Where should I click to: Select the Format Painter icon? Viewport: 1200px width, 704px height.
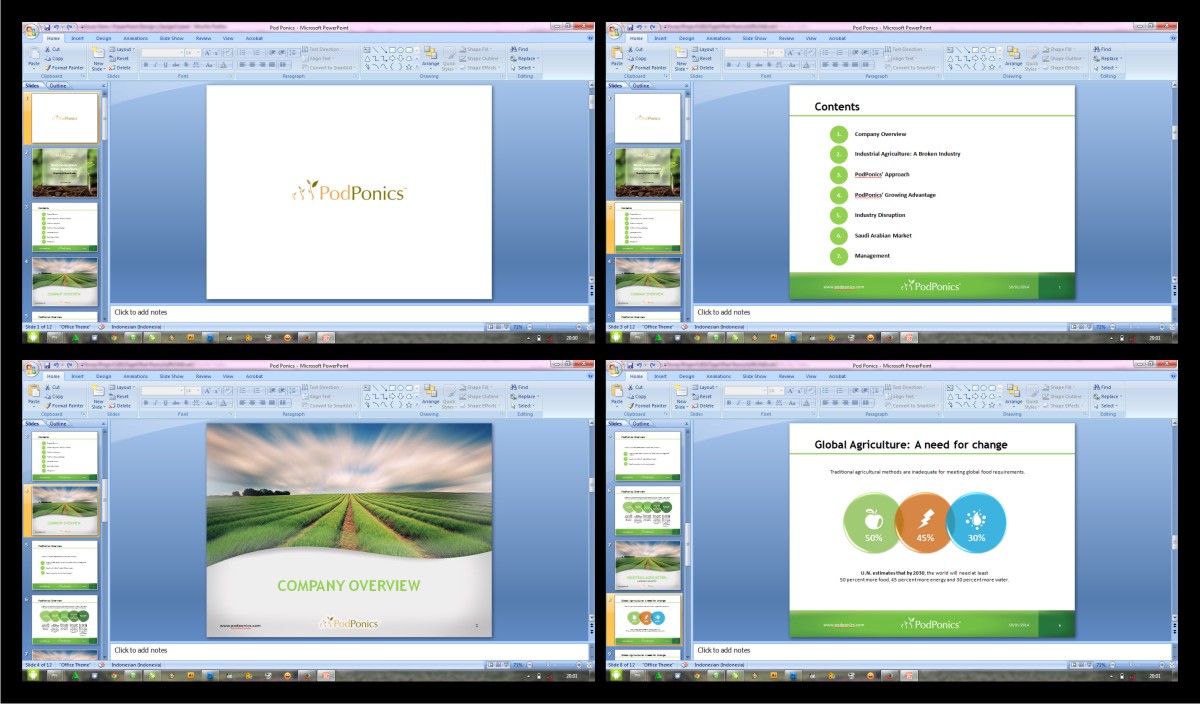click(x=49, y=68)
